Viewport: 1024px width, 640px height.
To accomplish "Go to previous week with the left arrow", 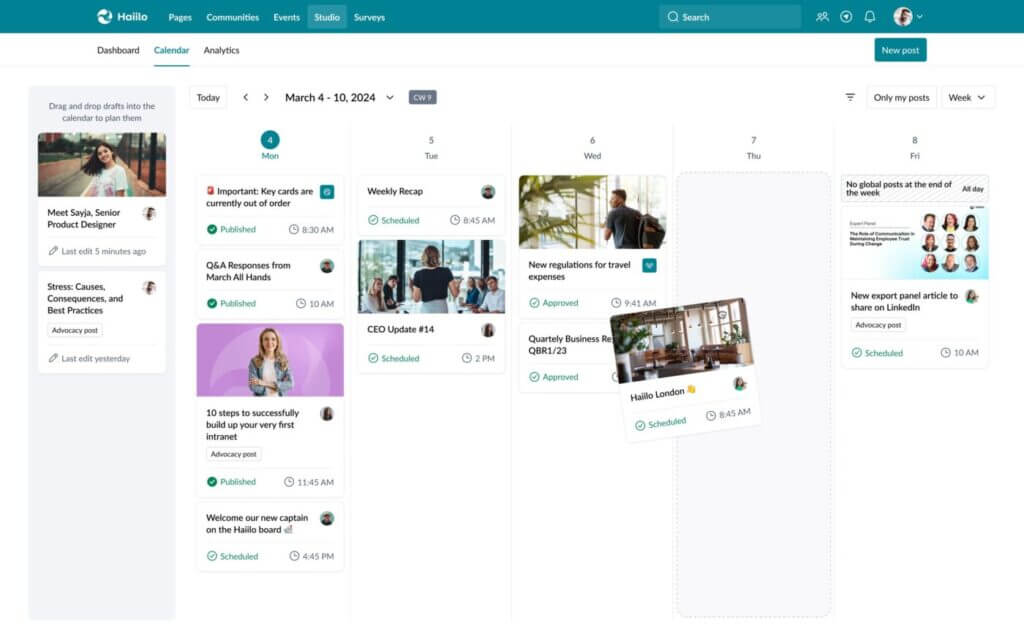I will [246, 97].
